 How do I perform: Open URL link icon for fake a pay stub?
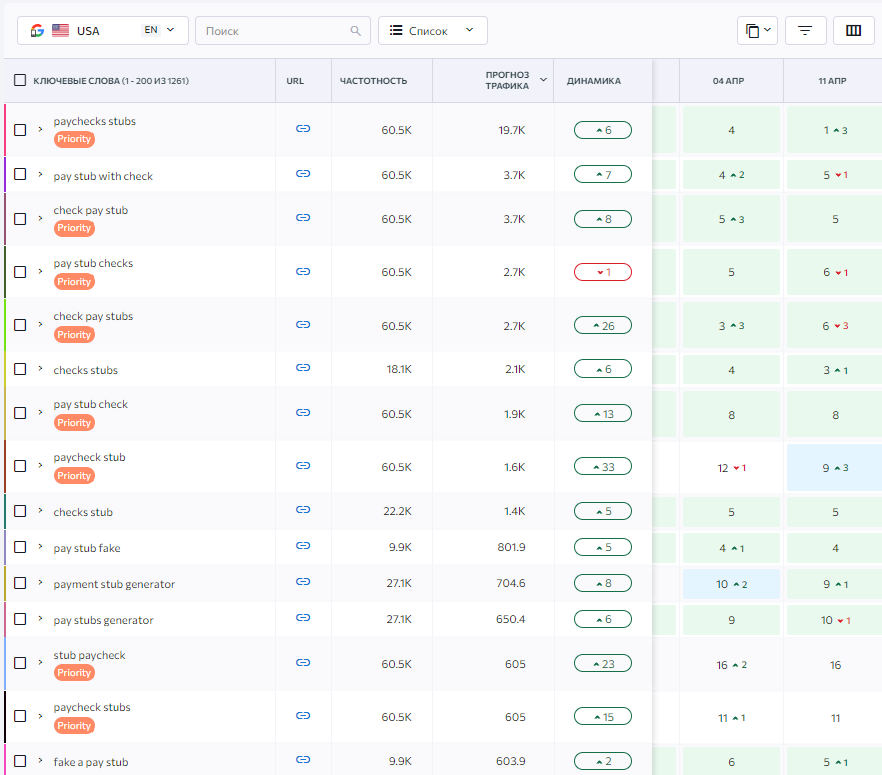pos(303,760)
